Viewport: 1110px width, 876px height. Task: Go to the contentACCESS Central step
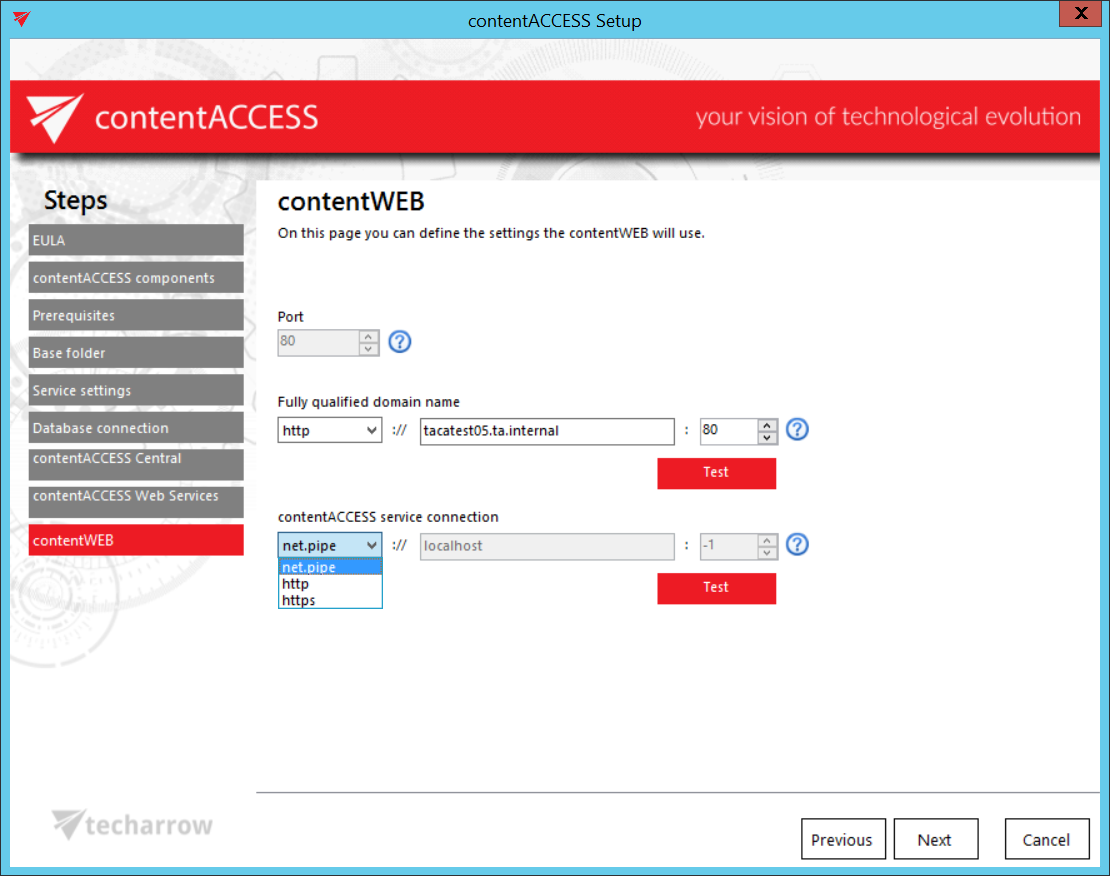point(136,465)
